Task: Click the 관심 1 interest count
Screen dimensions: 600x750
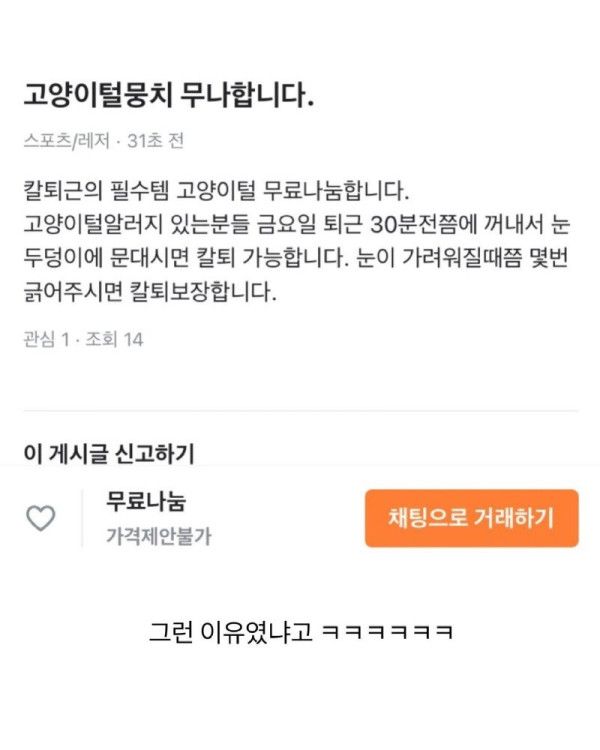Action: pyautogui.click(x=46, y=340)
